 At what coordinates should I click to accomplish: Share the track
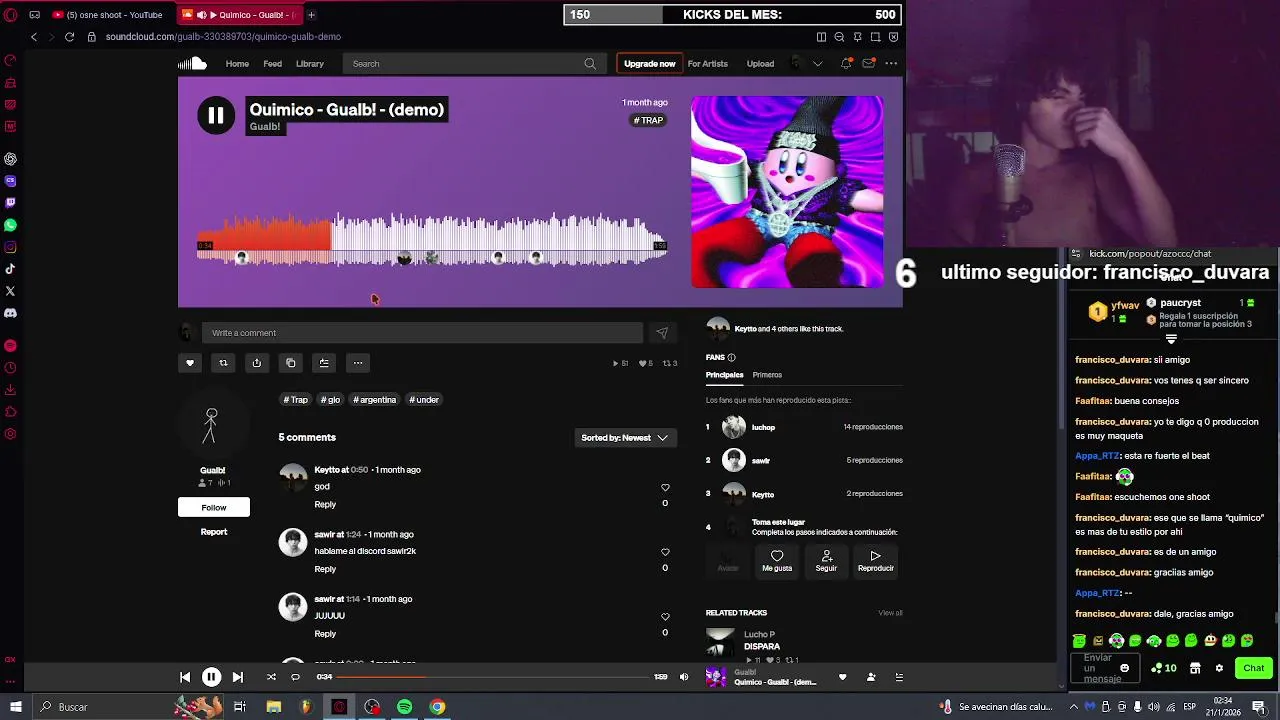point(257,363)
